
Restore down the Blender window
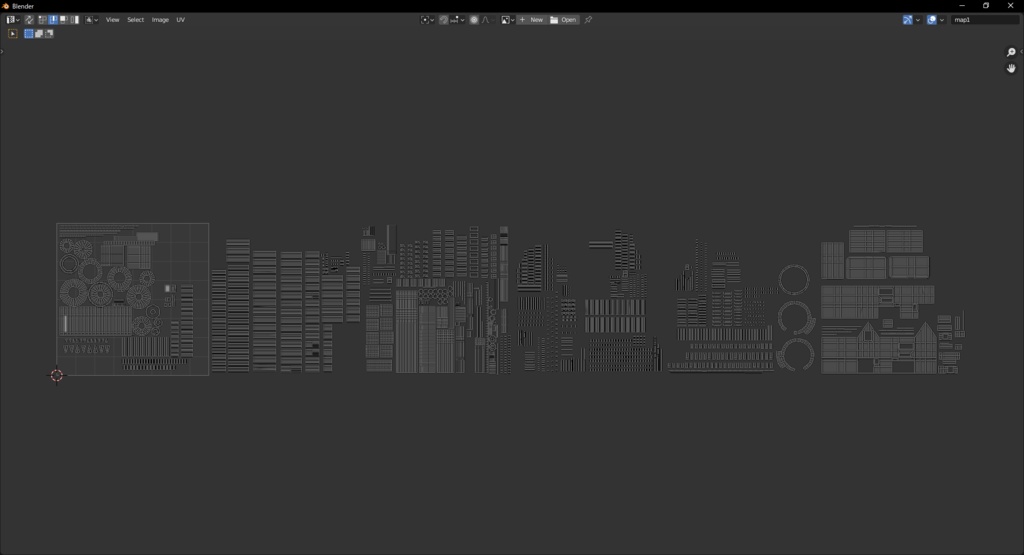(x=986, y=5)
